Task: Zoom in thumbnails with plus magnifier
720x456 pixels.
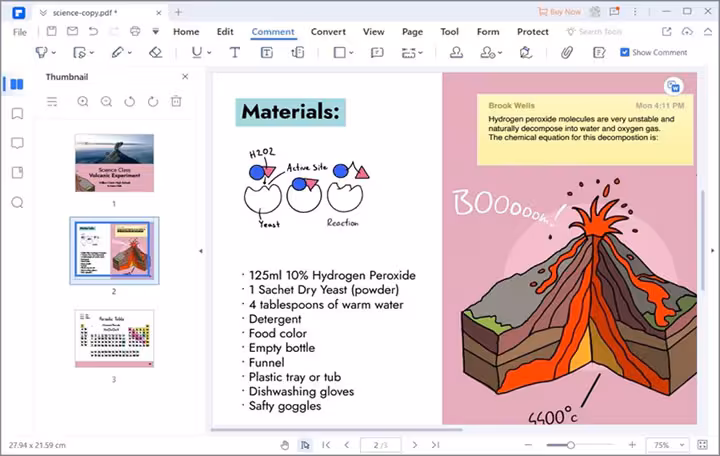Action: 83,101
